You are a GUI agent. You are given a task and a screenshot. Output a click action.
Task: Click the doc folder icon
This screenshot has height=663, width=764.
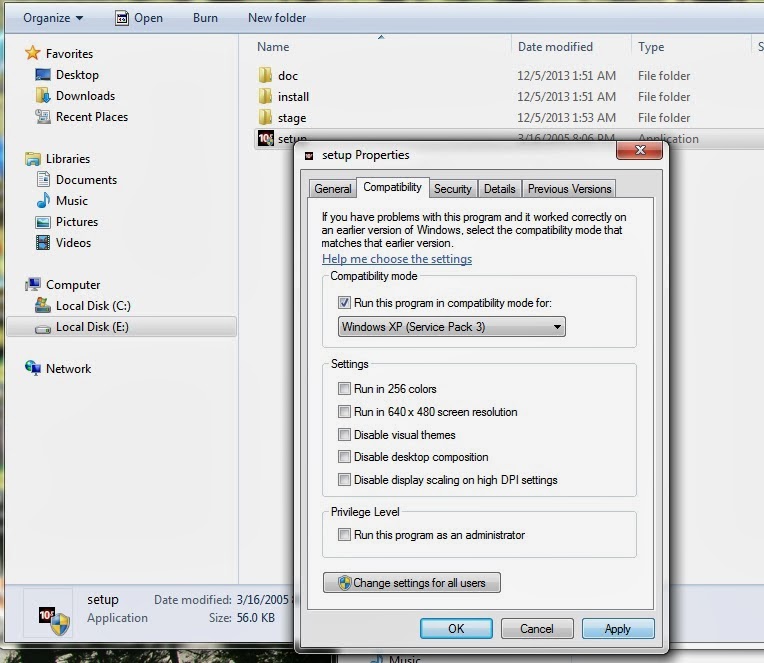click(265, 75)
